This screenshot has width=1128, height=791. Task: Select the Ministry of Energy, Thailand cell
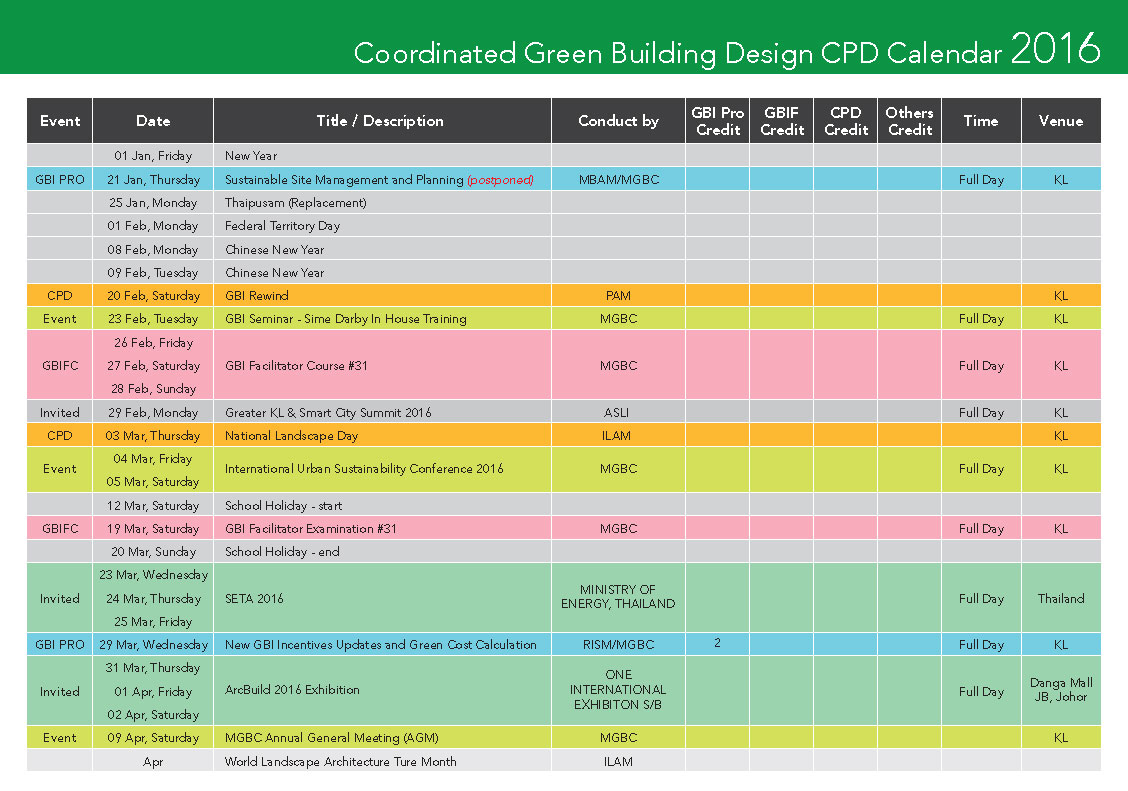point(618,597)
